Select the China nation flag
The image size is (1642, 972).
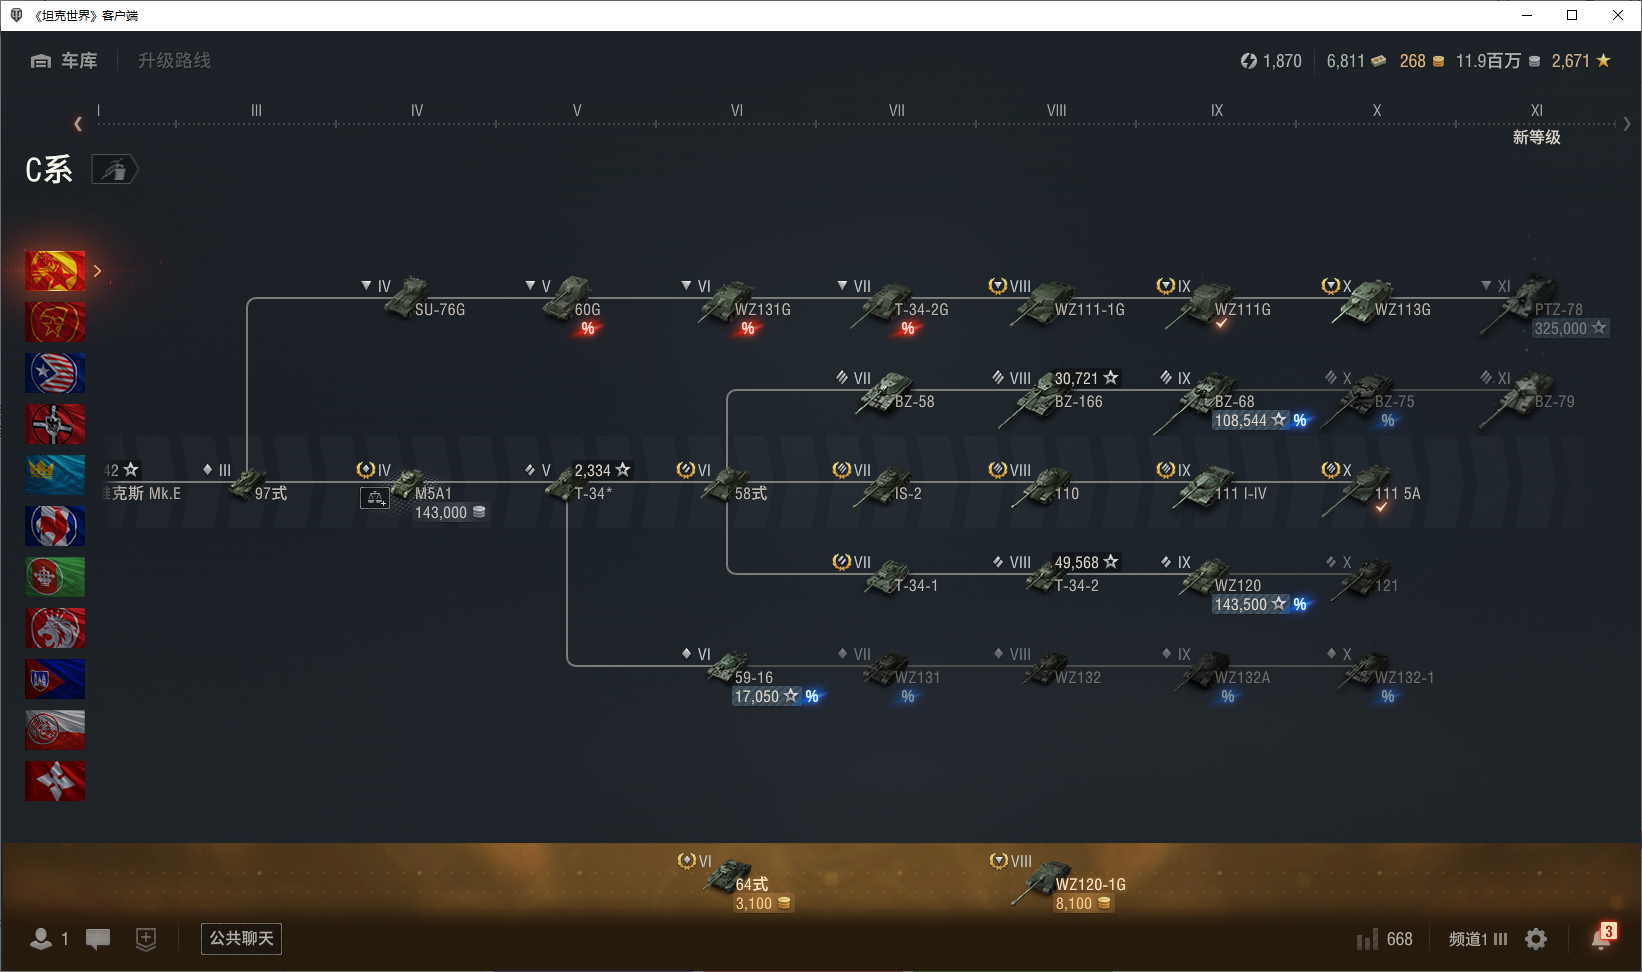(x=55, y=271)
